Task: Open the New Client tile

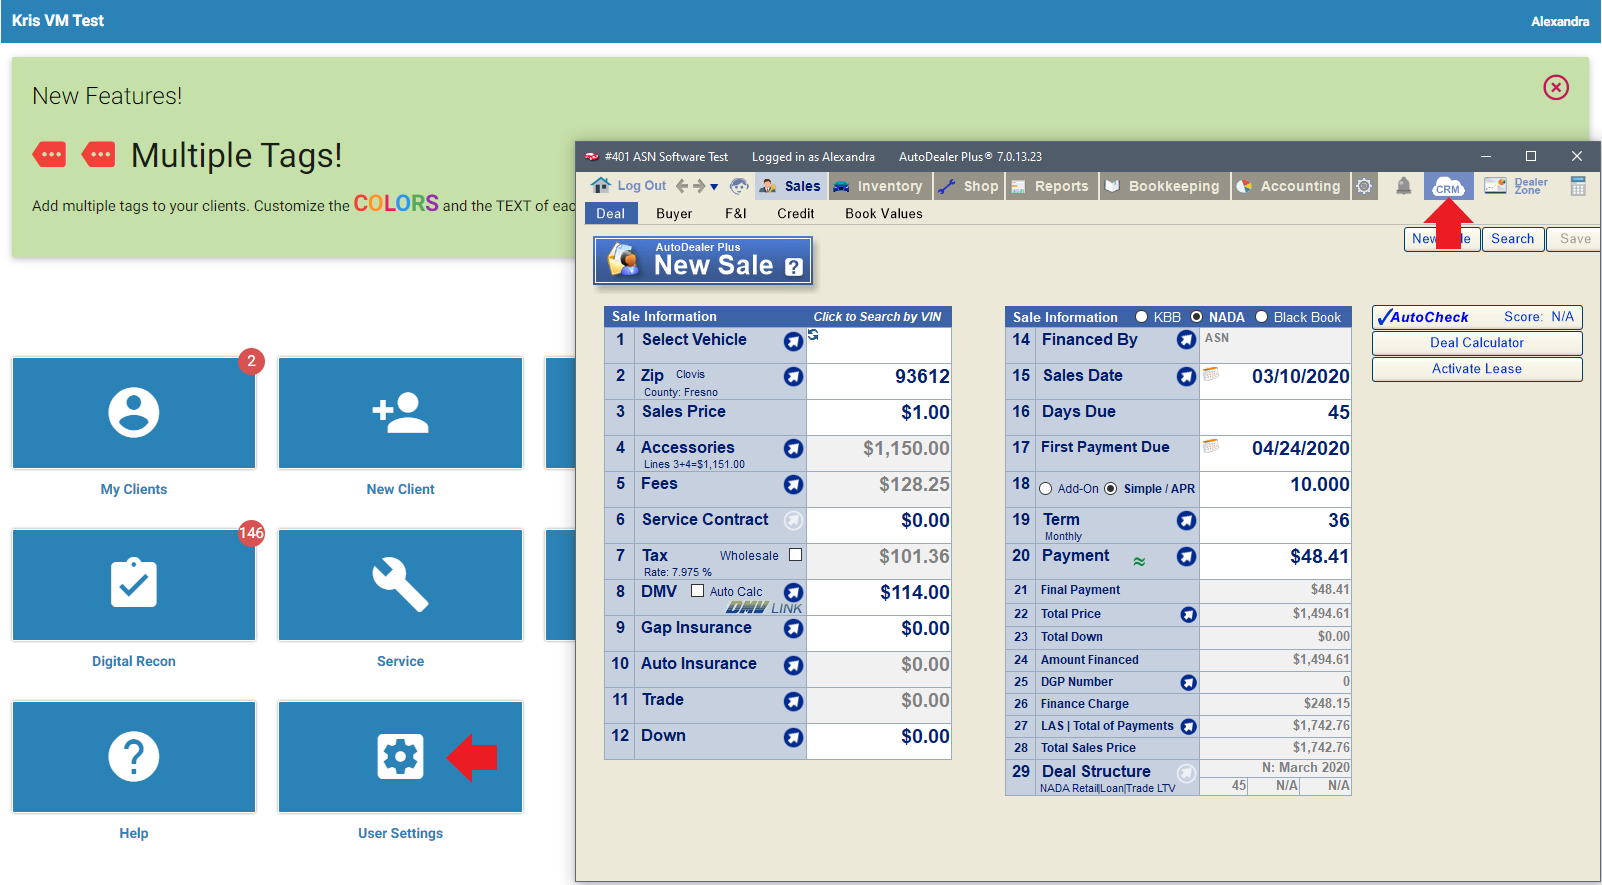Action: 400,413
